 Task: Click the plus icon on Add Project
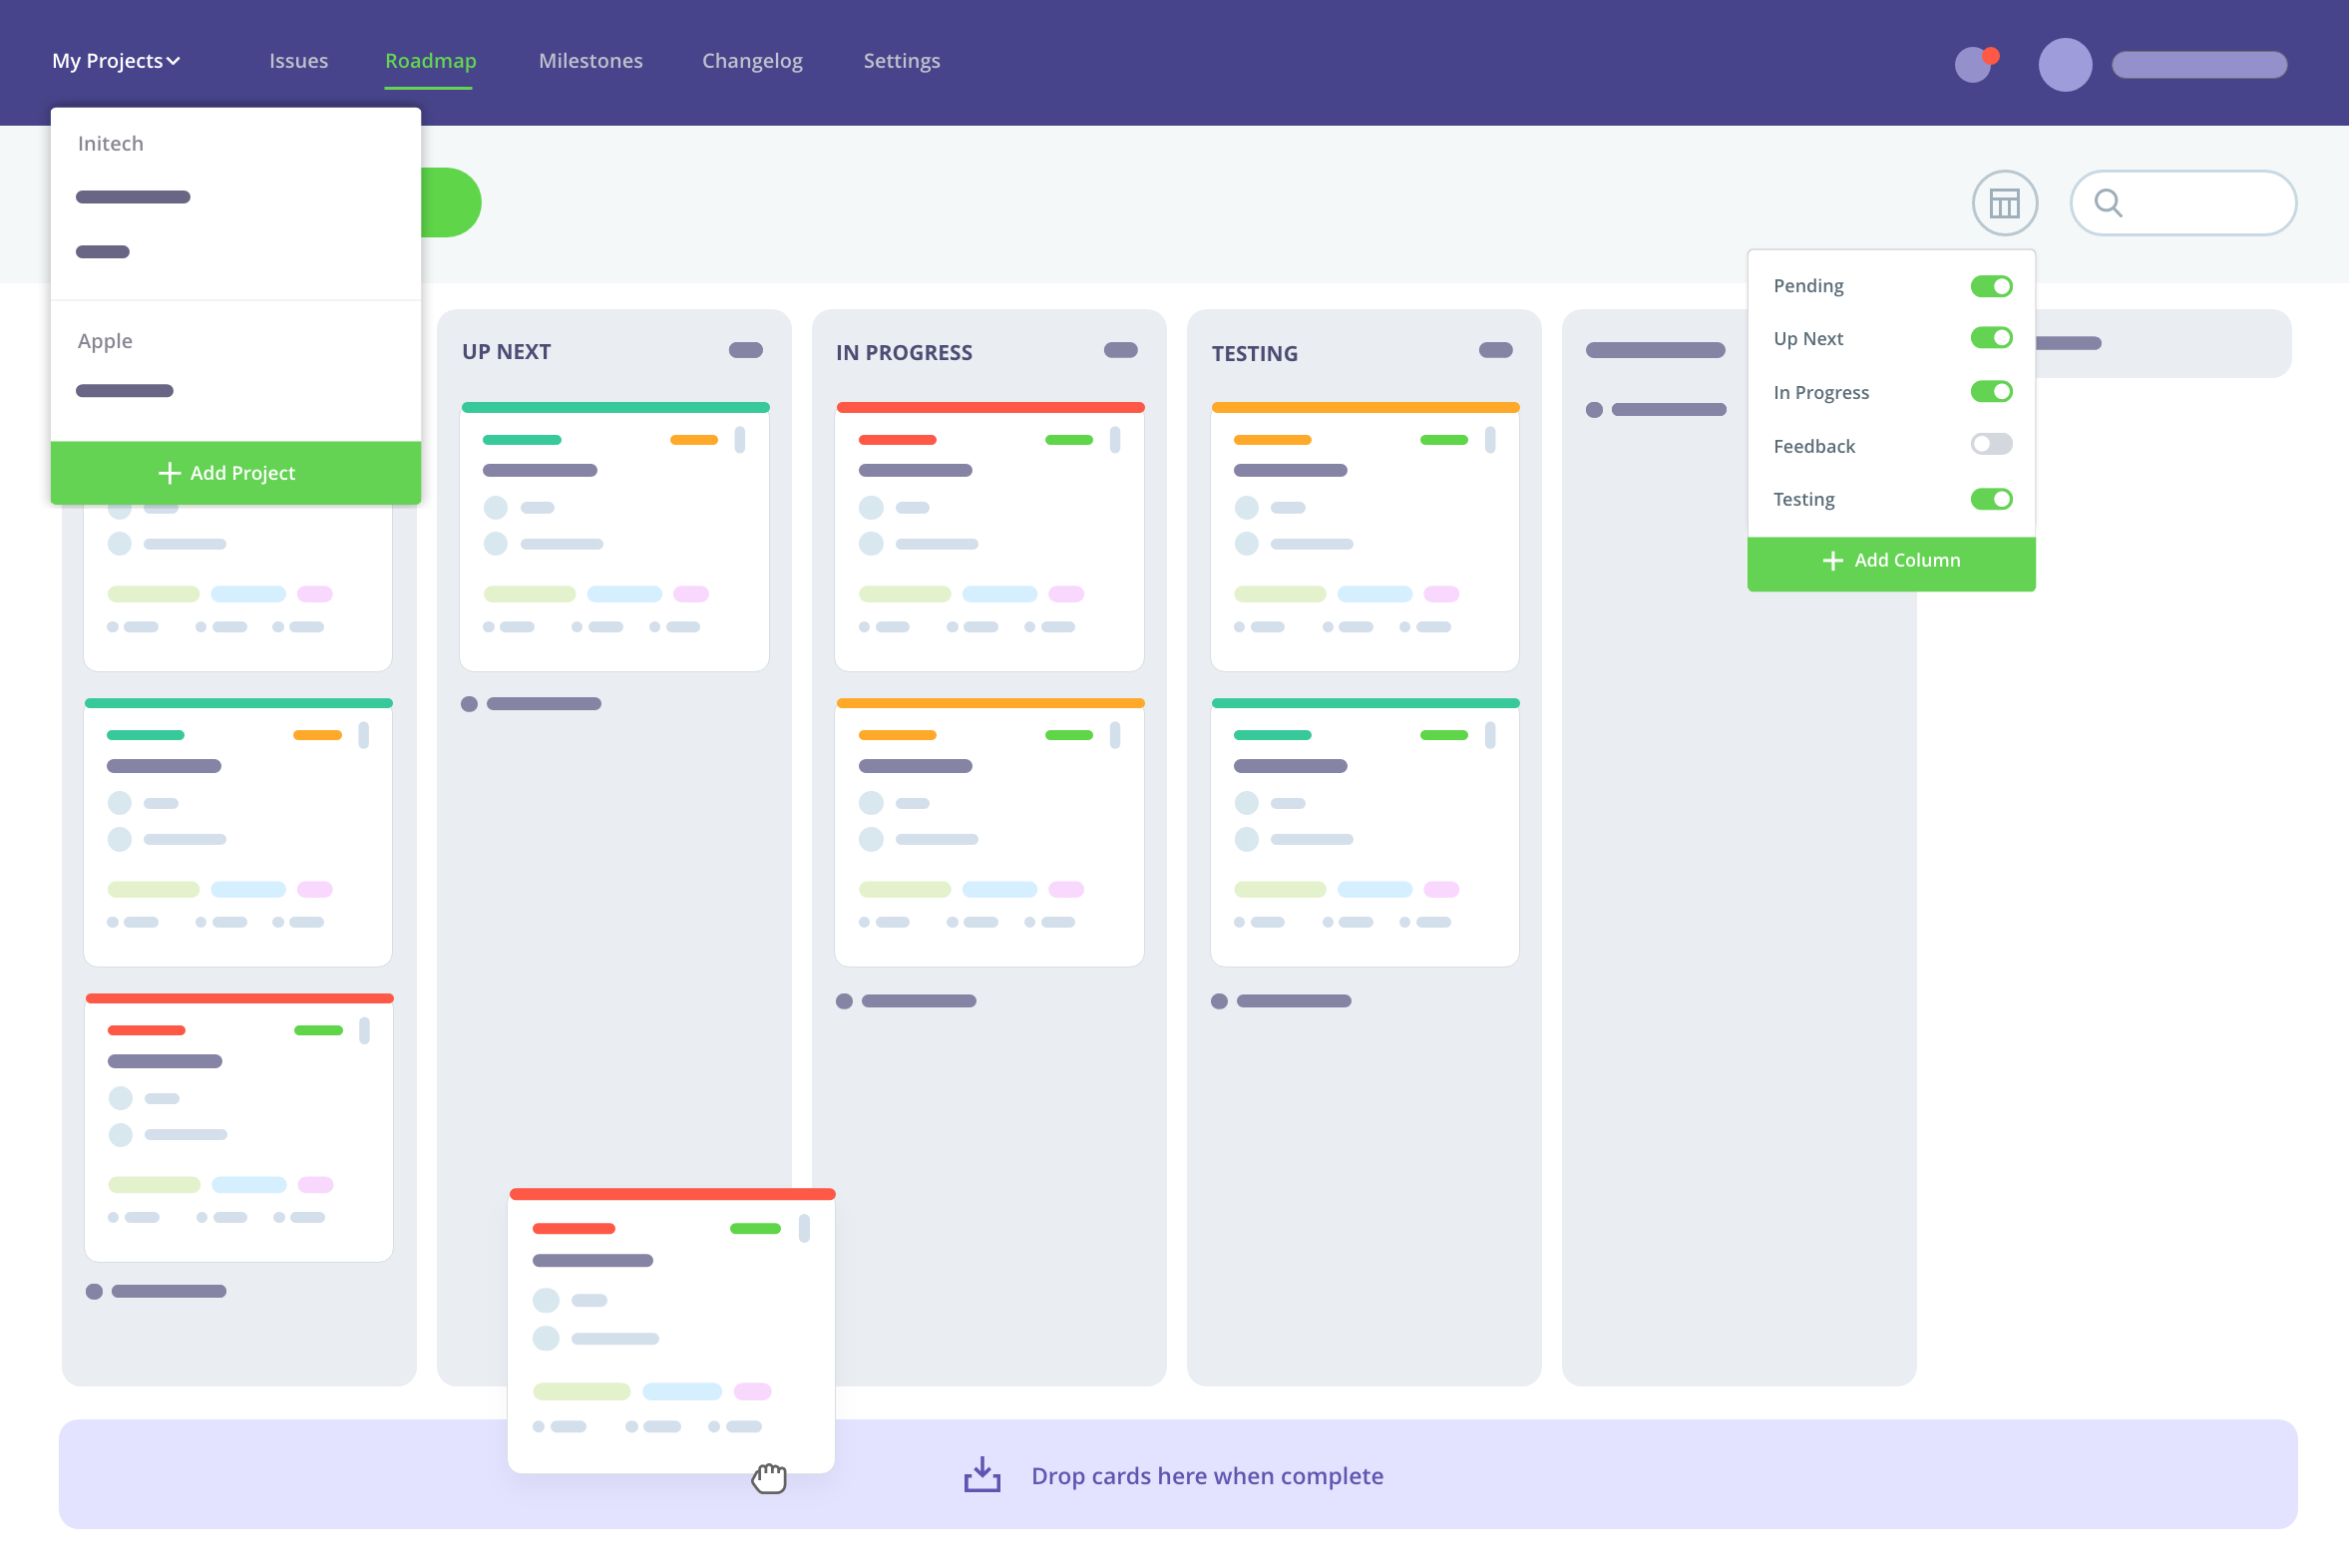pyautogui.click(x=169, y=473)
